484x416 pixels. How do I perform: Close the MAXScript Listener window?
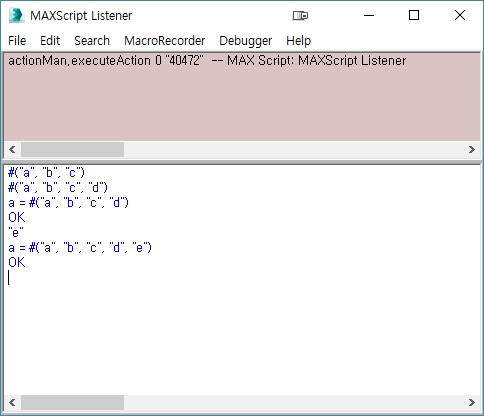pyautogui.click(x=460, y=15)
